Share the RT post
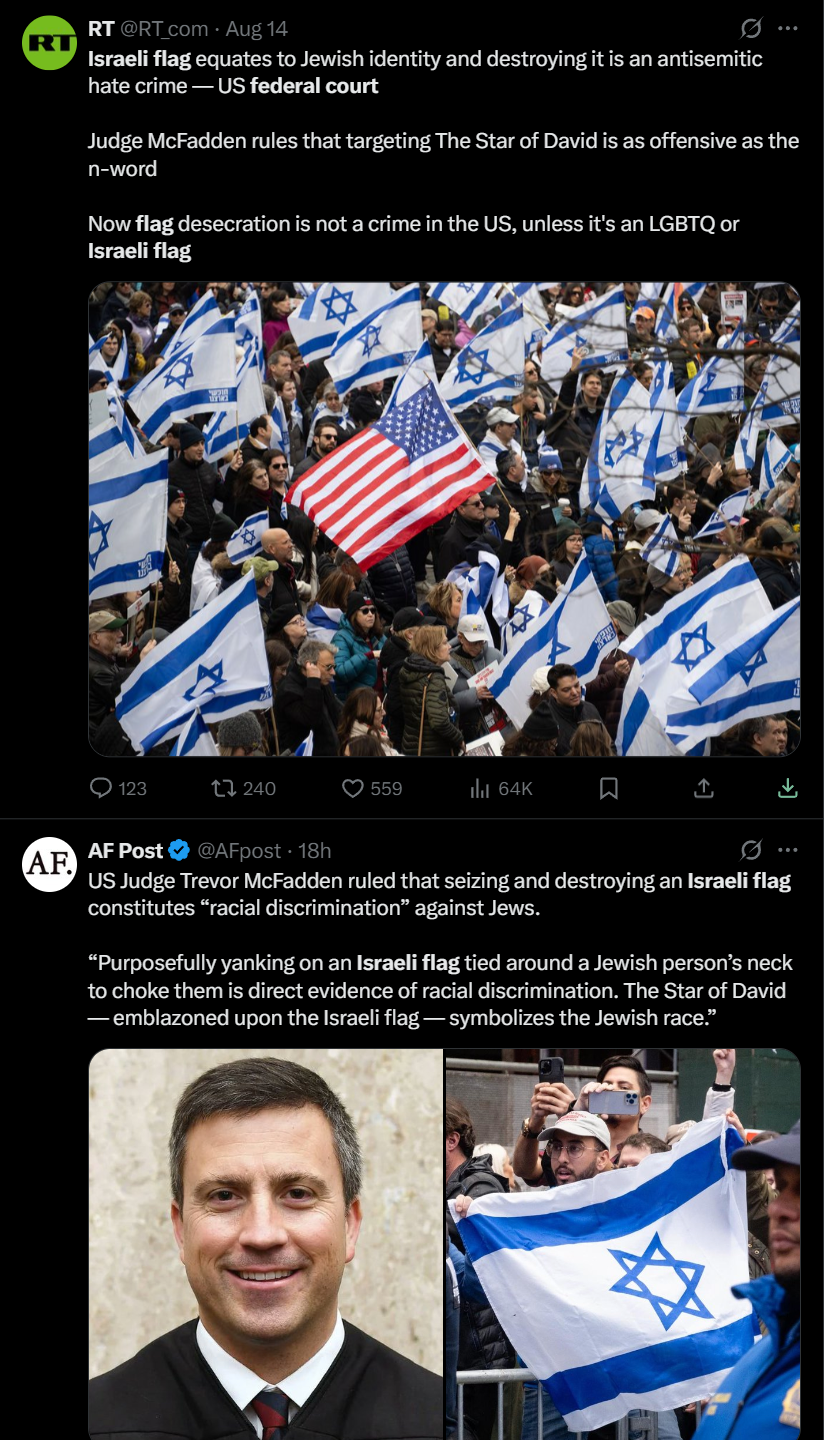This screenshot has width=824, height=1440. [704, 788]
